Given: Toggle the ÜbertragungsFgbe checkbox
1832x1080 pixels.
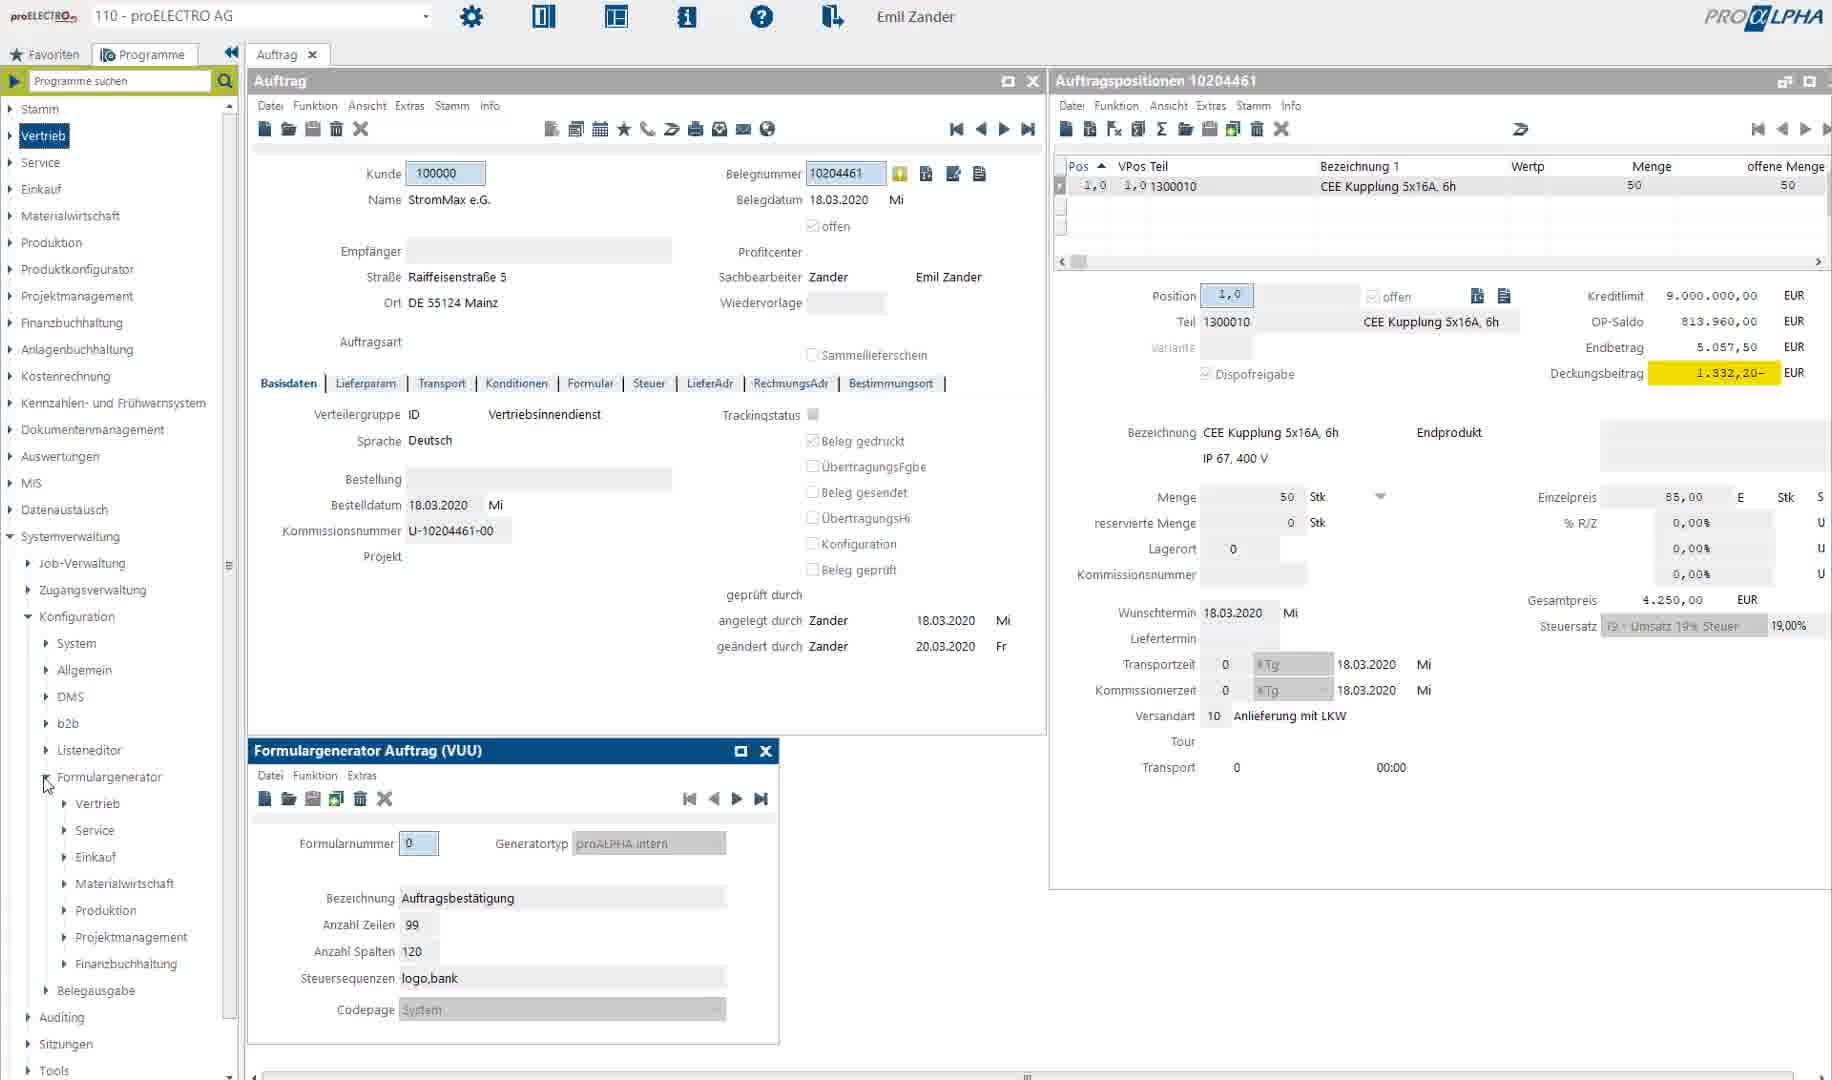Looking at the screenshot, I should pyautogui.click(x=813, y=467).
